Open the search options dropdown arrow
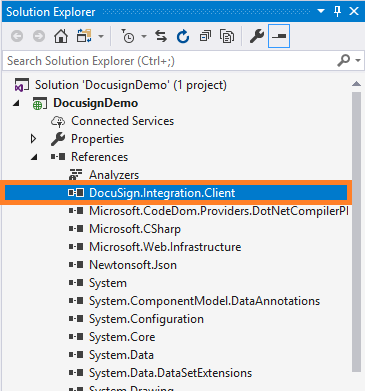 click(358, 61)
